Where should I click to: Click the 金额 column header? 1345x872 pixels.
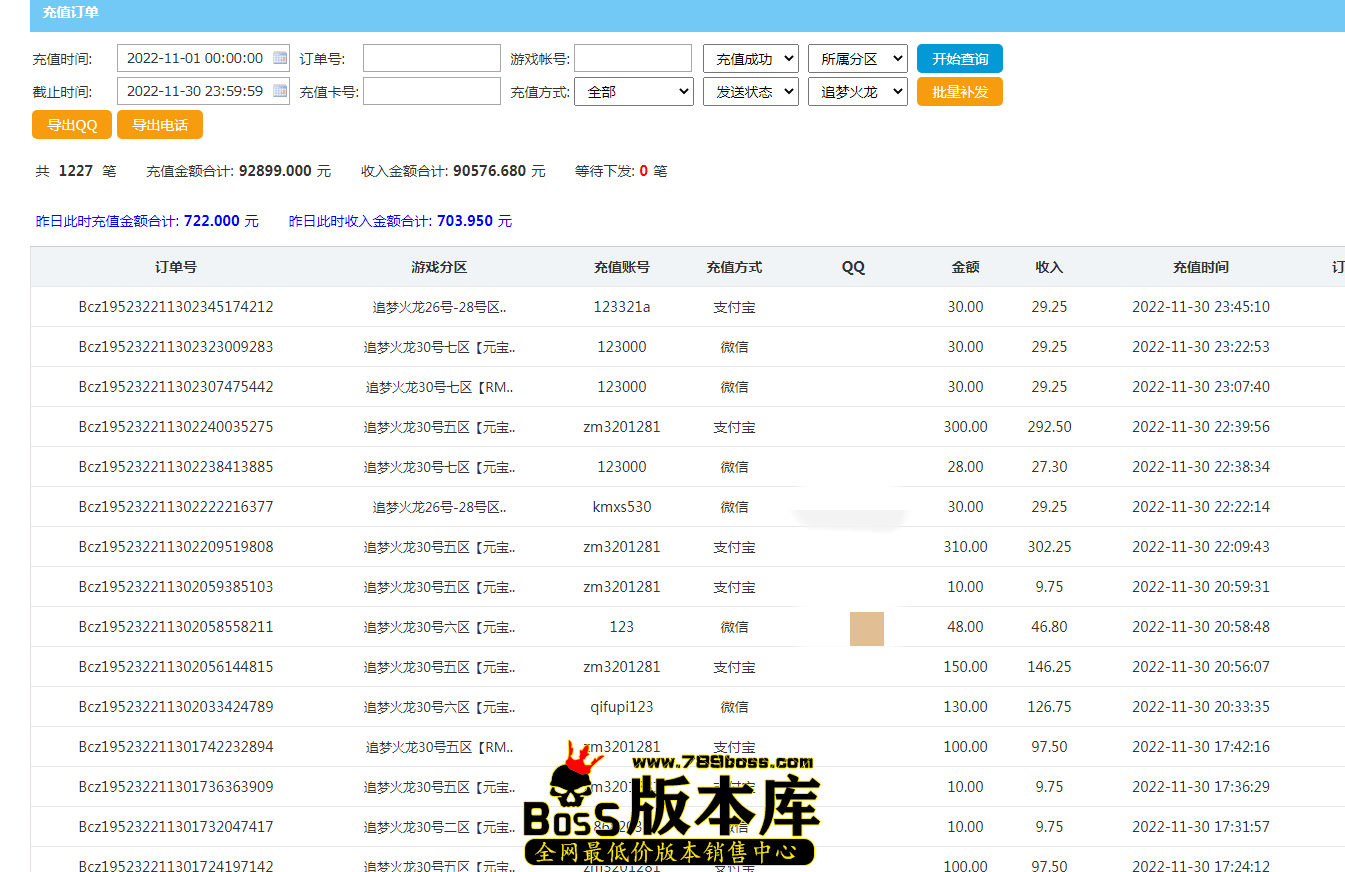[965, 267]
